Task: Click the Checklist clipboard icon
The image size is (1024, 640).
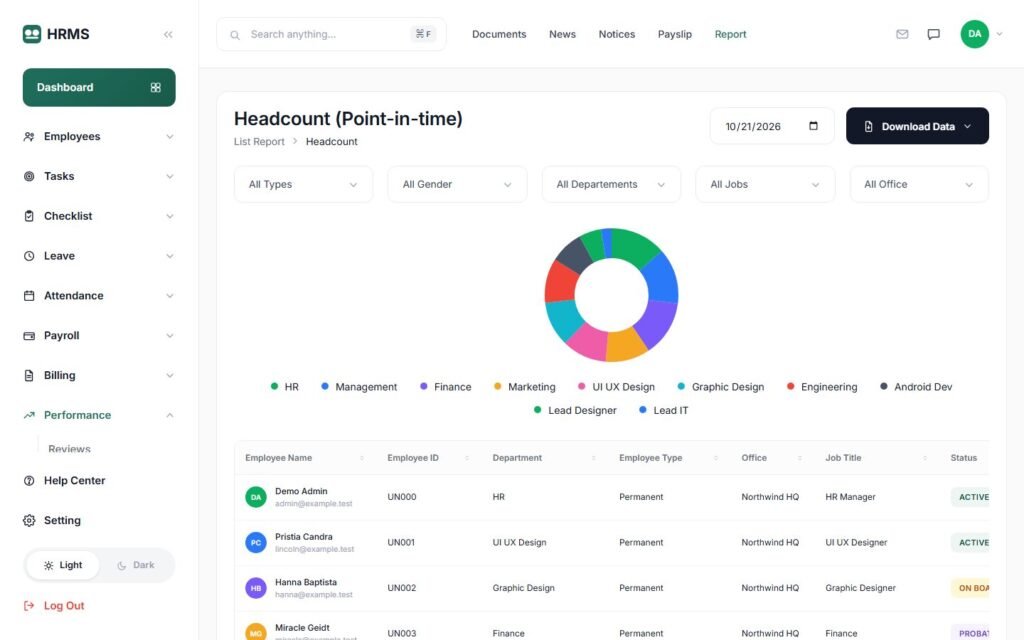Action: click(x=29, y=216)
